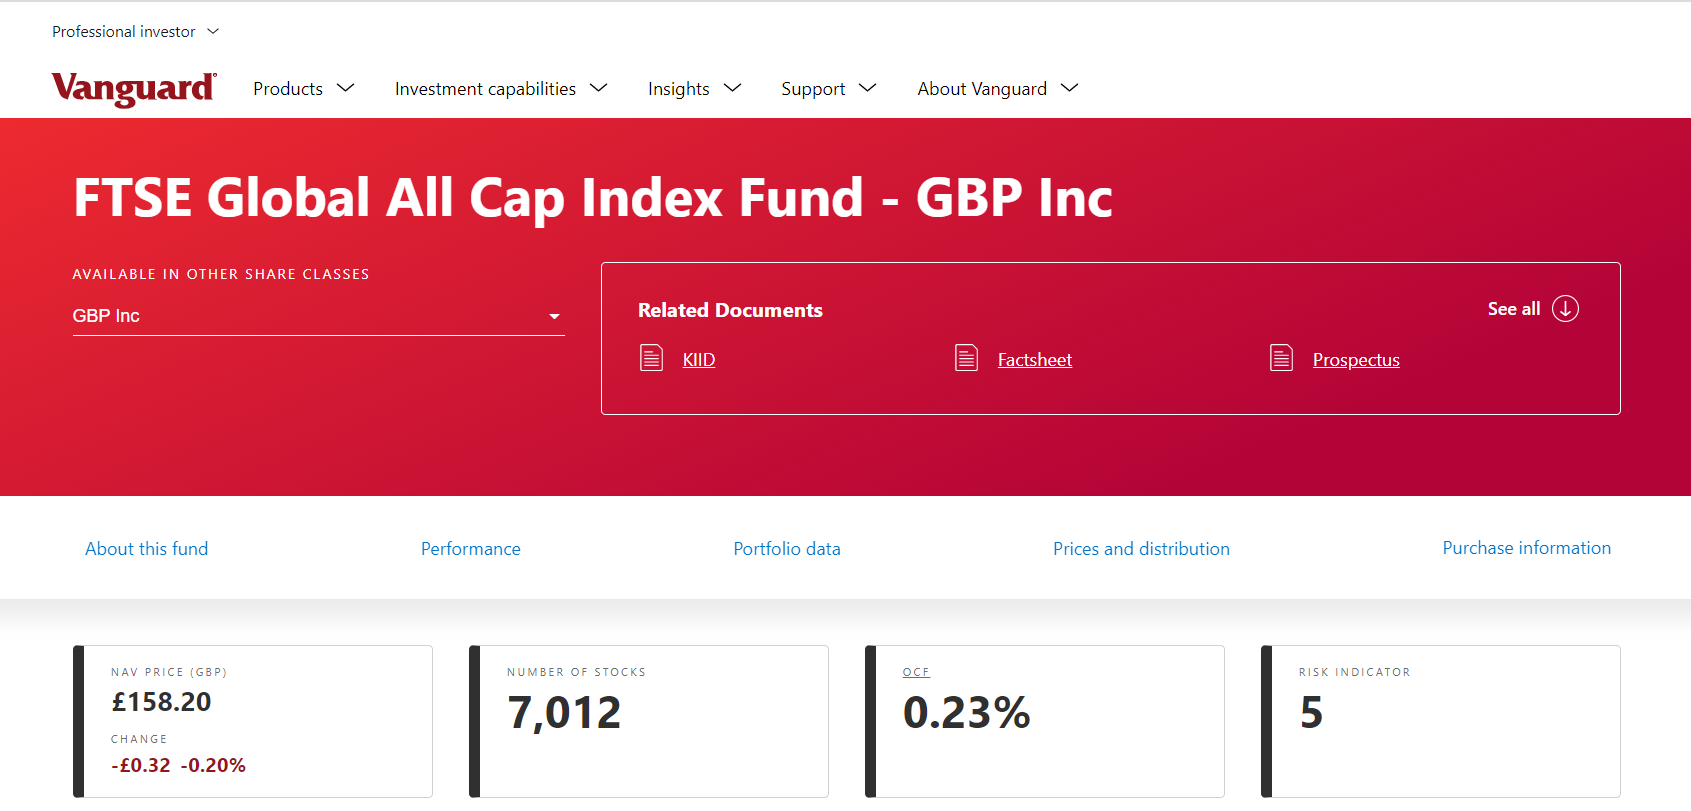Click the OCF label for its definition

pos(916,672)
